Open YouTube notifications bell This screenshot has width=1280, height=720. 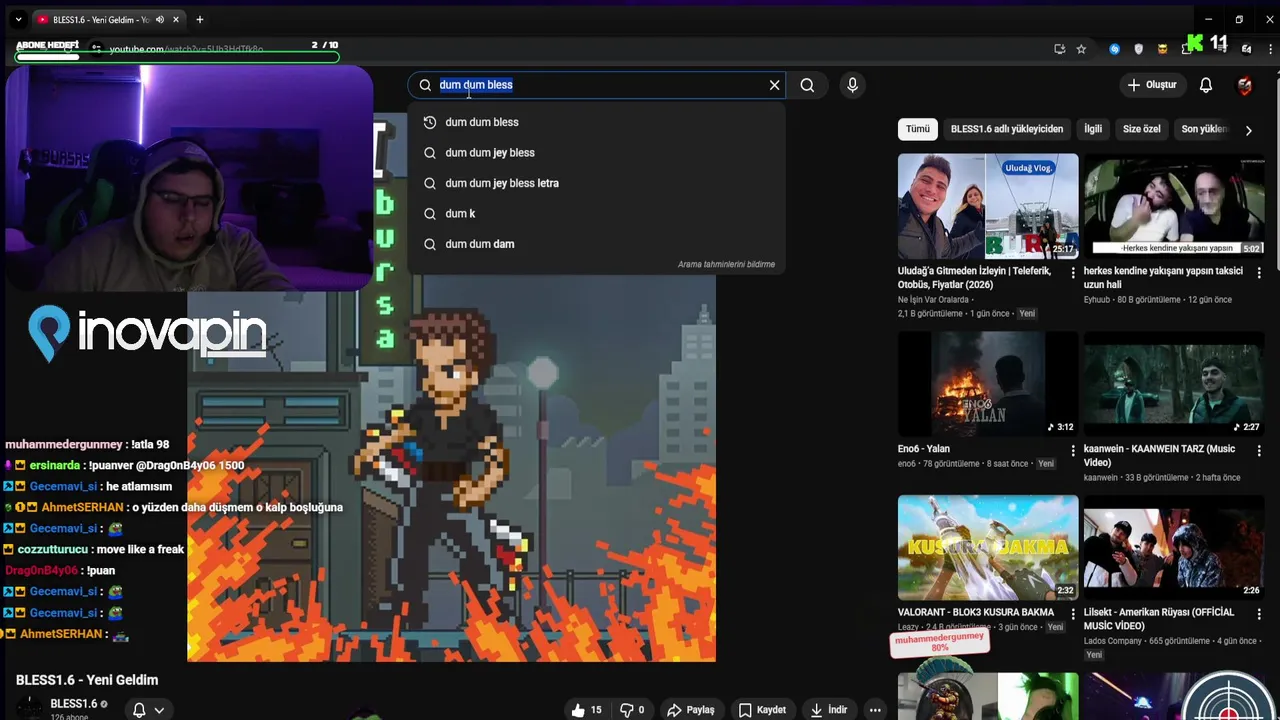pos(1206,85)
